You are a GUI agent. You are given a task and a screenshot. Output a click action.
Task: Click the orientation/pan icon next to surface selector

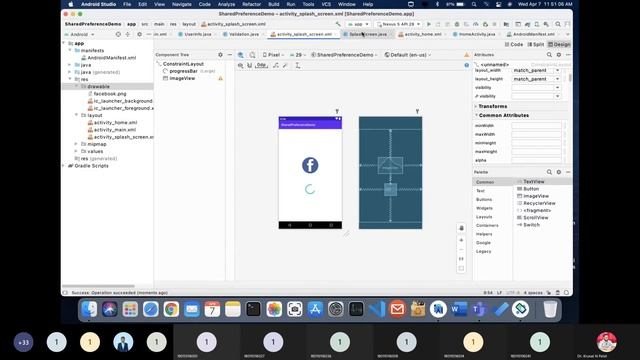click(252, 55)
